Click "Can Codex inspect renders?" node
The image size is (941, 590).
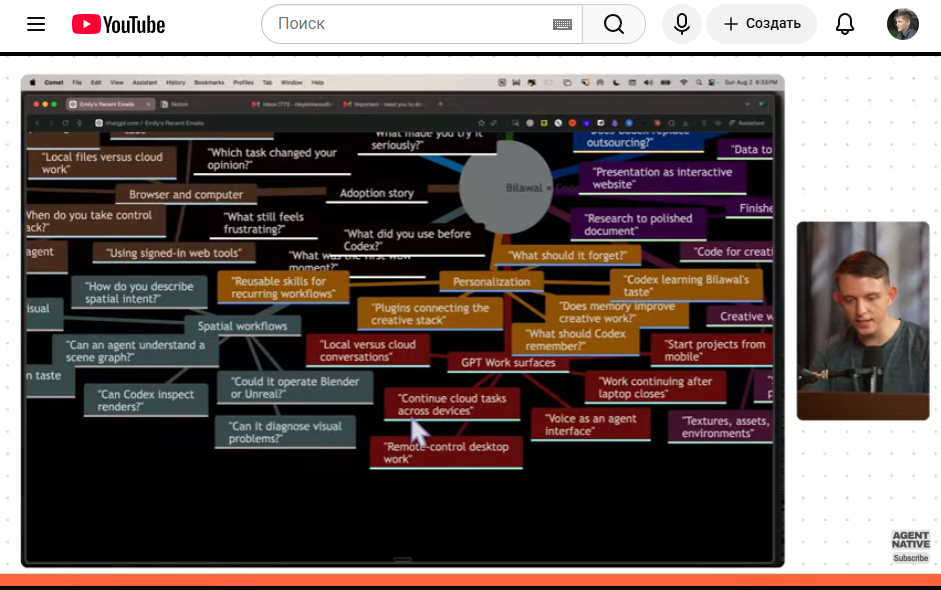(146, 400)
